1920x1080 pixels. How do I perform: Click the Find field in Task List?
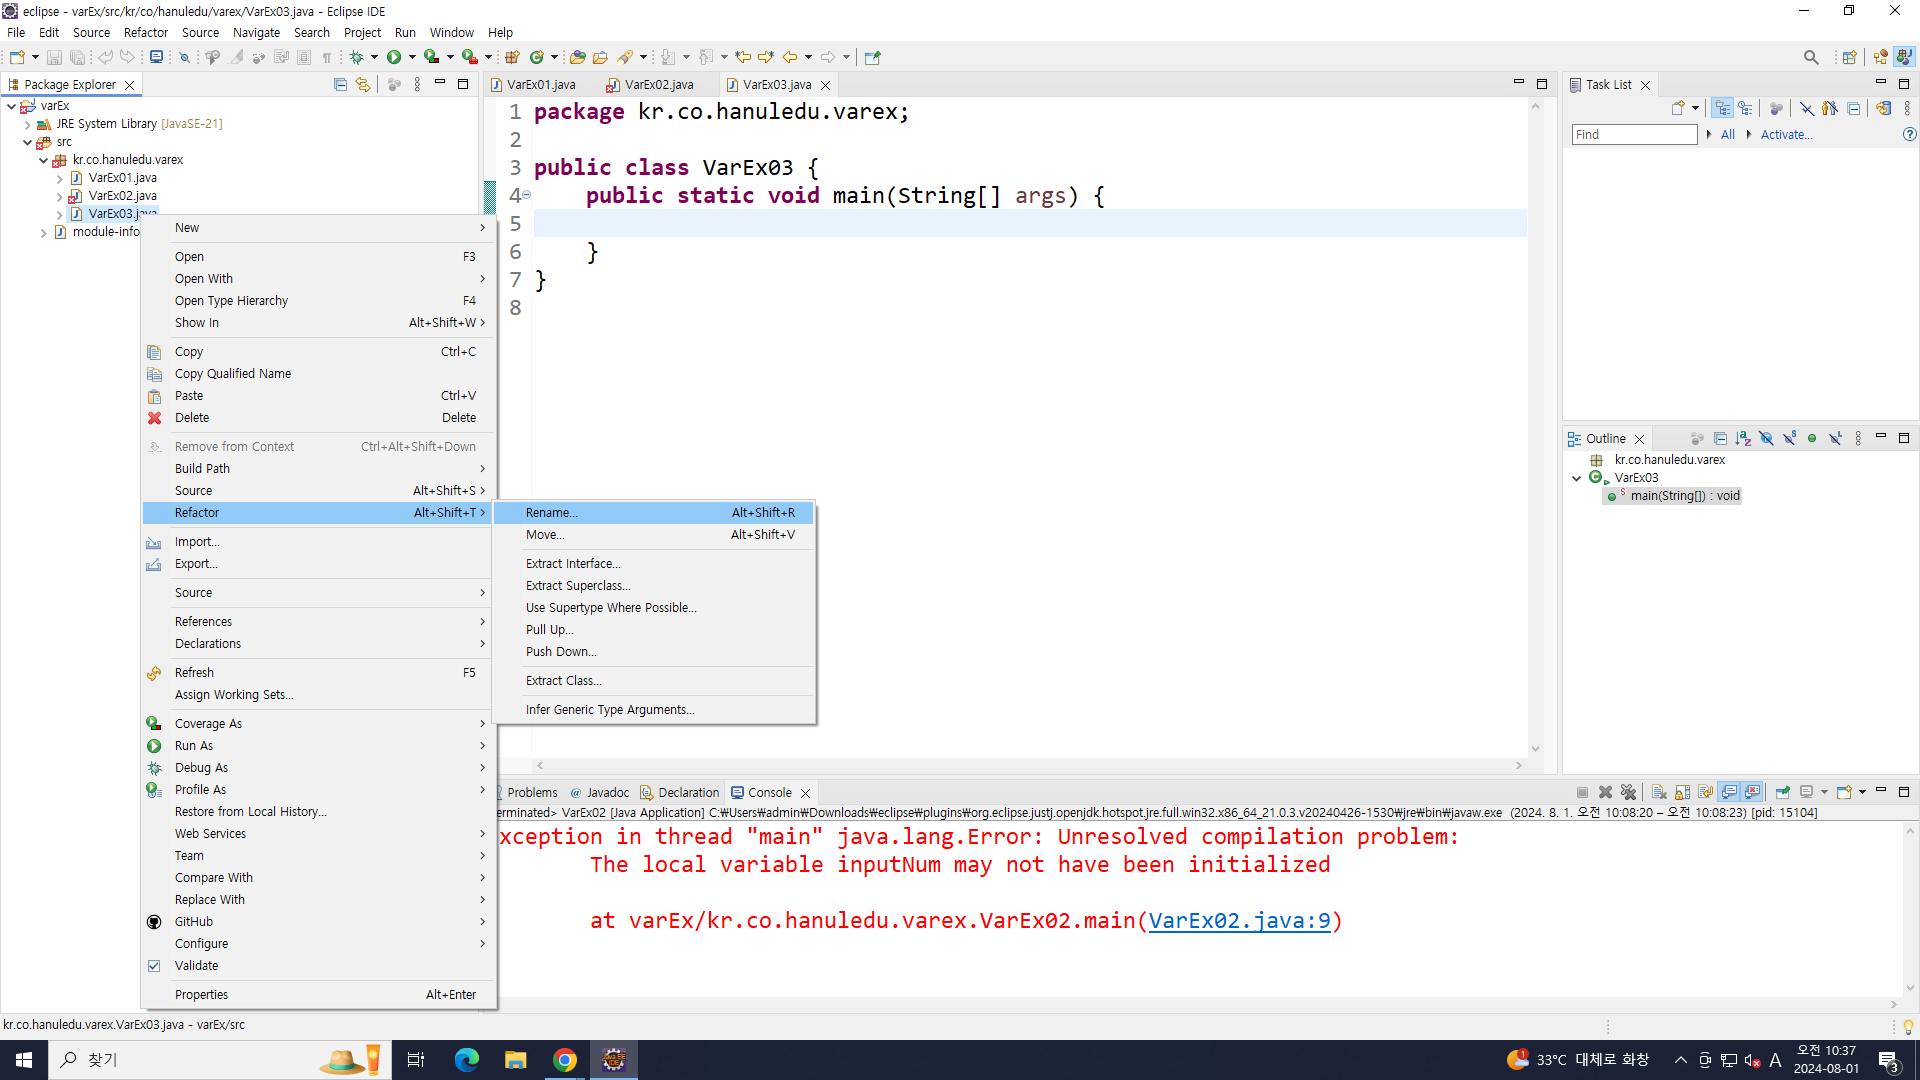pos(1634,134)
